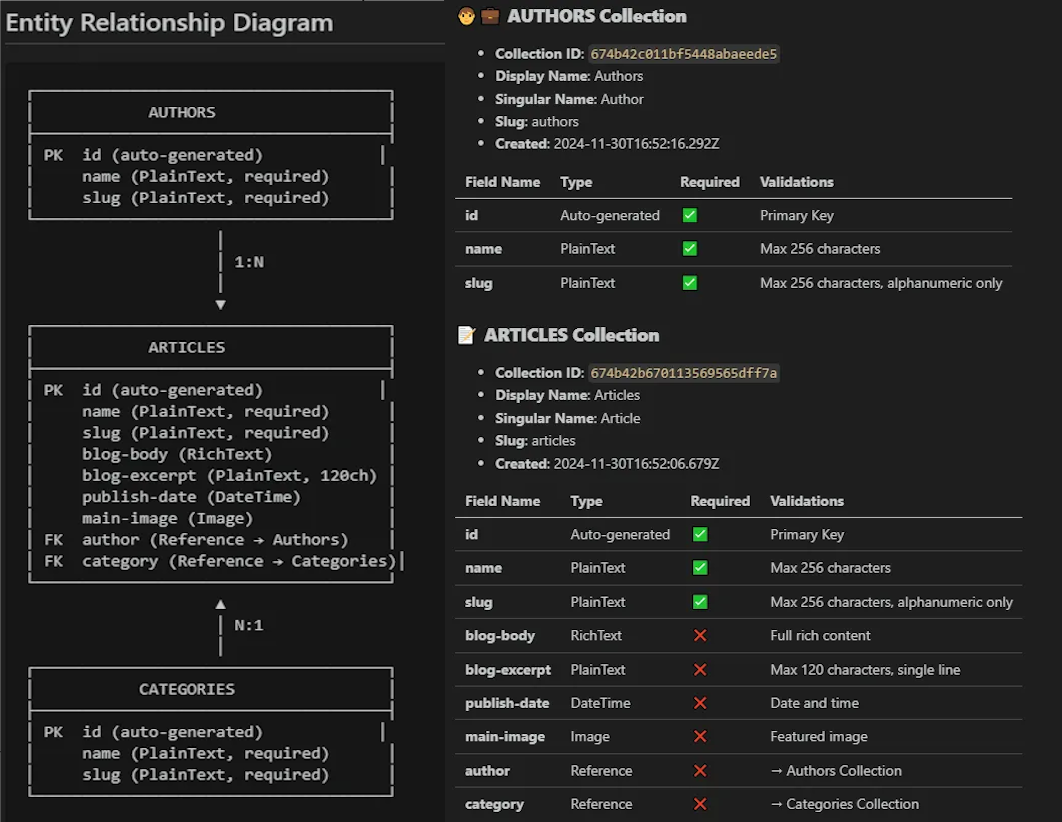Click the person emoji icon beside AUTHORS Collection
This screenshot has height=822, width=1062.
coord(466,16)
